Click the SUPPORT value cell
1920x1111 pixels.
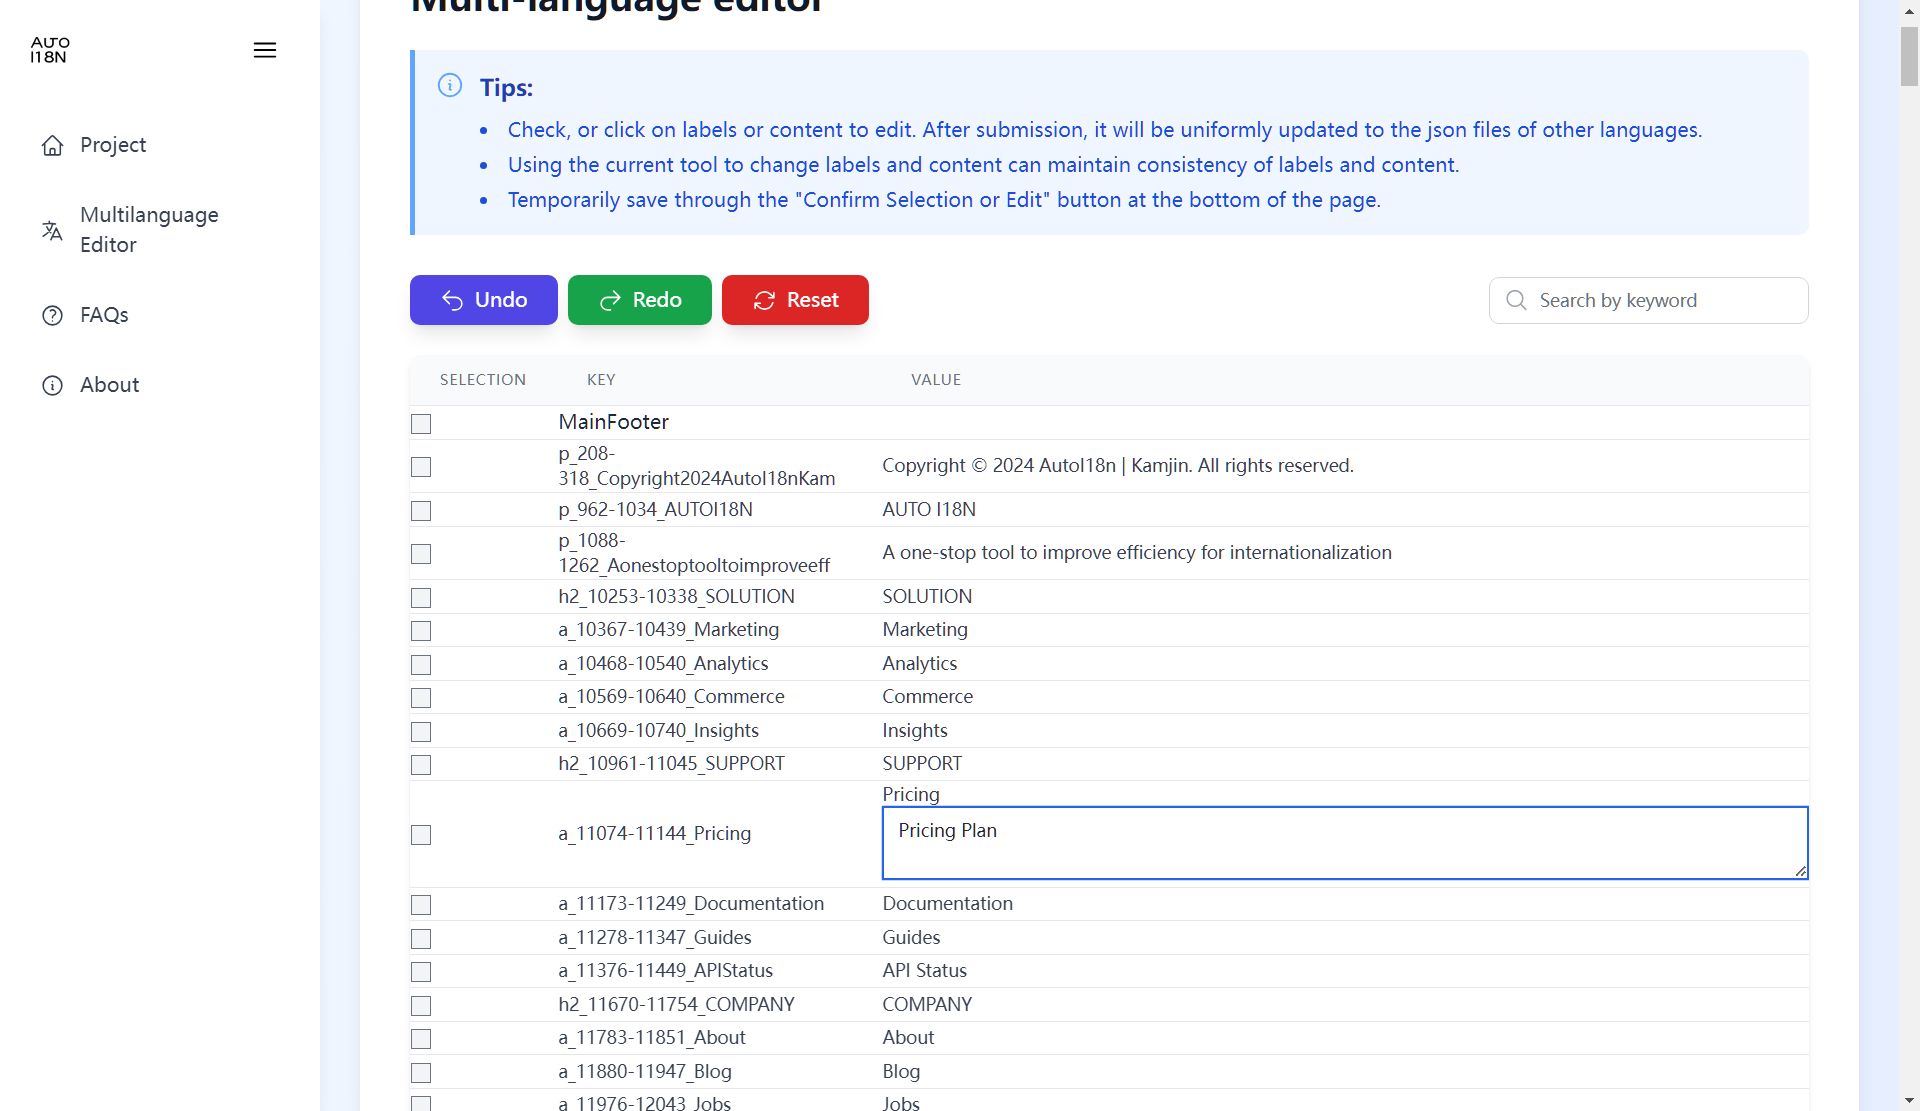[922, 763]
